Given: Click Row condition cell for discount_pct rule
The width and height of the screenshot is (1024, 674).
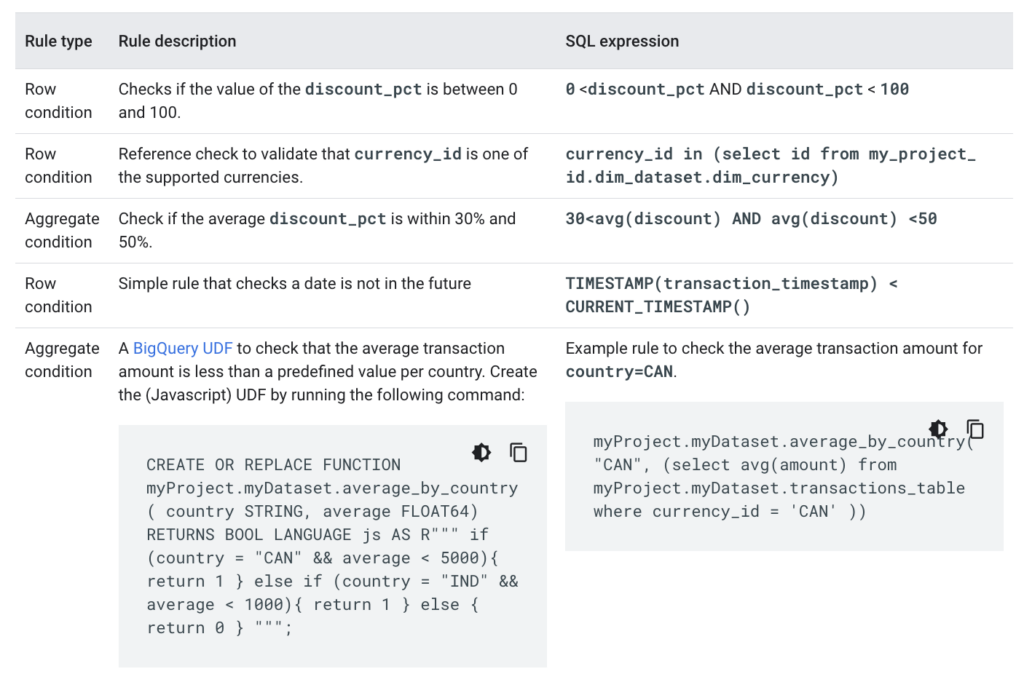Looking at the screenshot, I should tap(58, 101).
